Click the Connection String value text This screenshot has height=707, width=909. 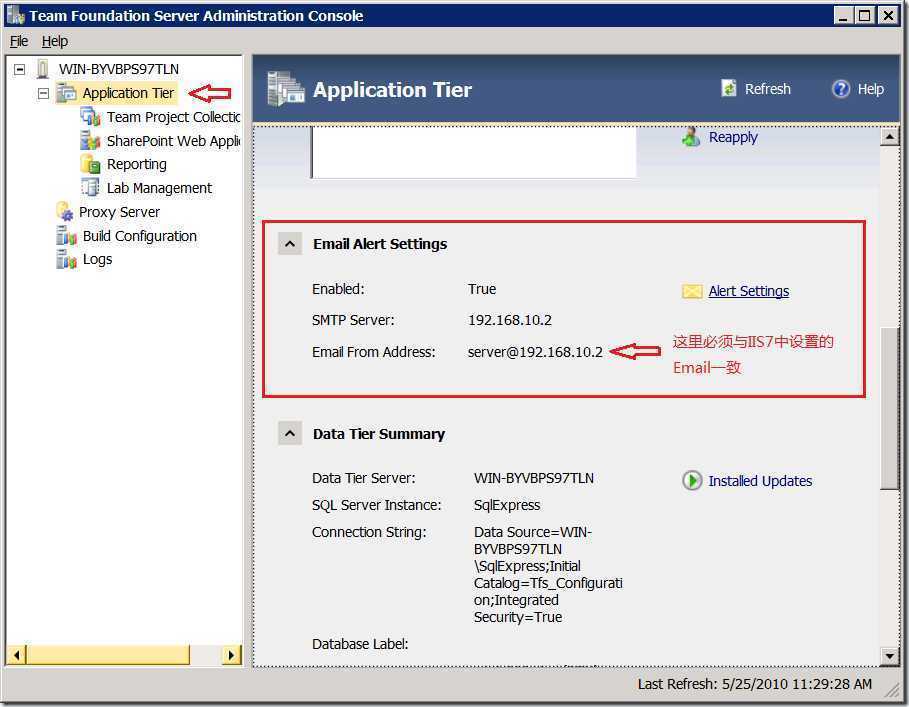click(x=548, y=574)
